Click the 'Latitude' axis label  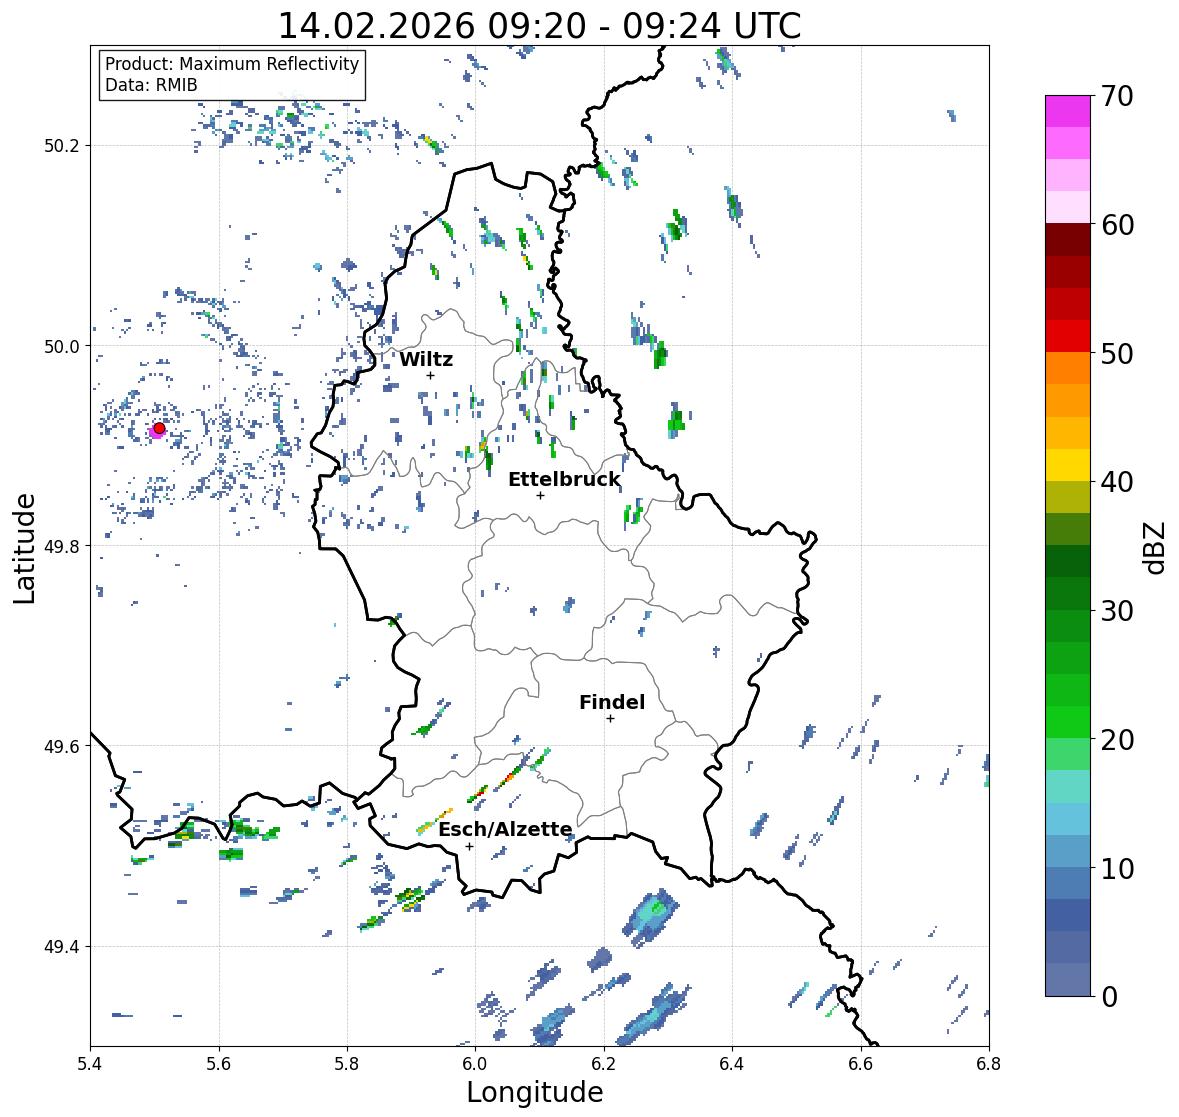point(25,548)
